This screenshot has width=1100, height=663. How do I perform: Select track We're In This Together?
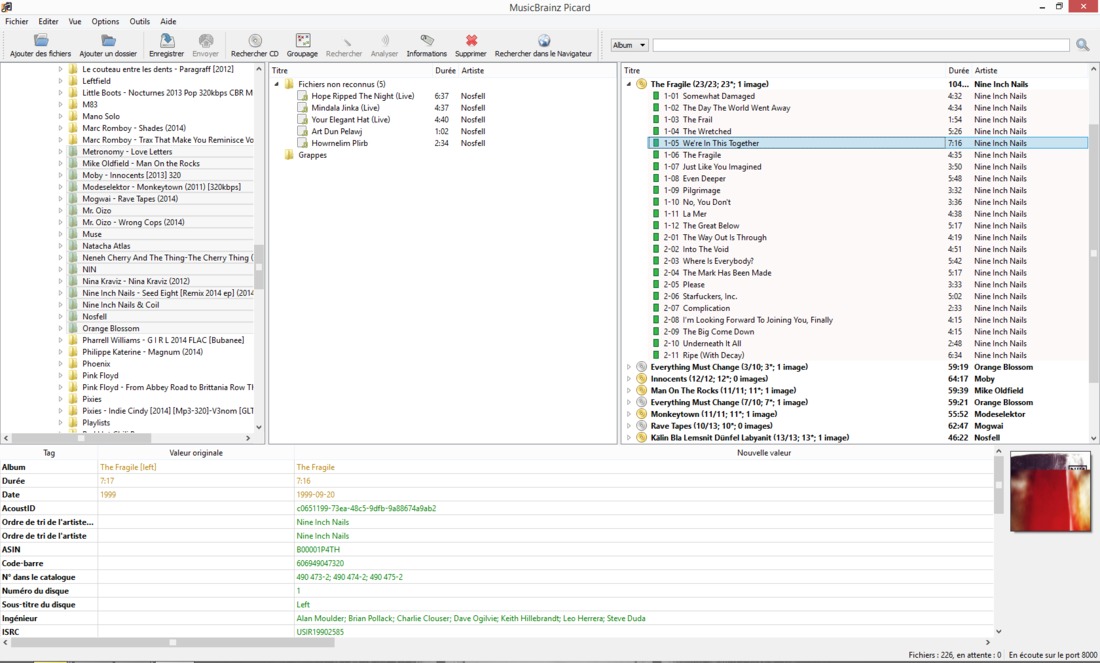867,143
